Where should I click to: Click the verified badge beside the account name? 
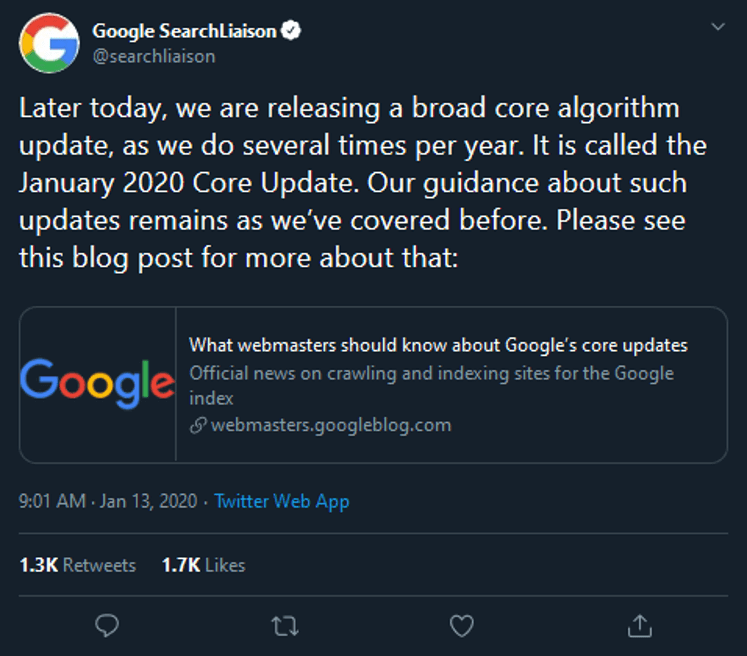coord(291,32)
